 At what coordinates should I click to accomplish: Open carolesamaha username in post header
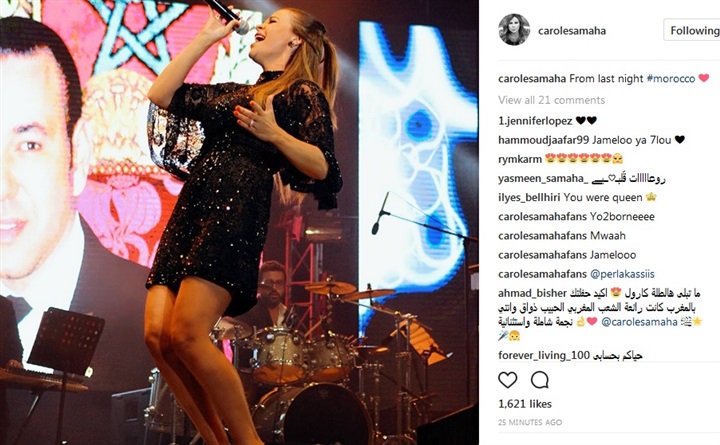[572, 31]
